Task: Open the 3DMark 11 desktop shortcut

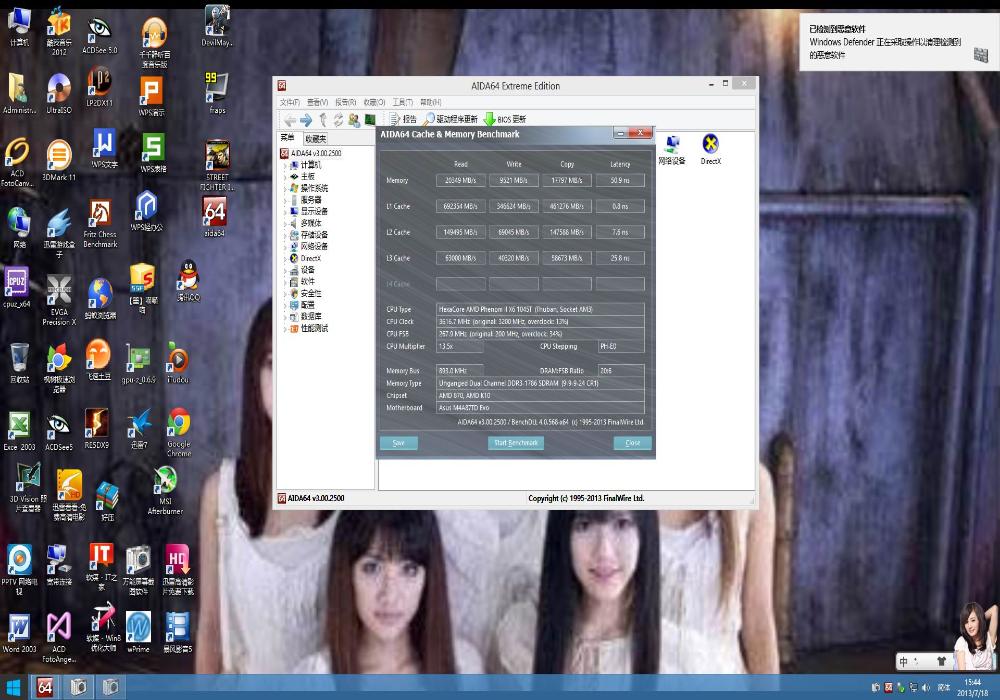Action: click(59, 160)
